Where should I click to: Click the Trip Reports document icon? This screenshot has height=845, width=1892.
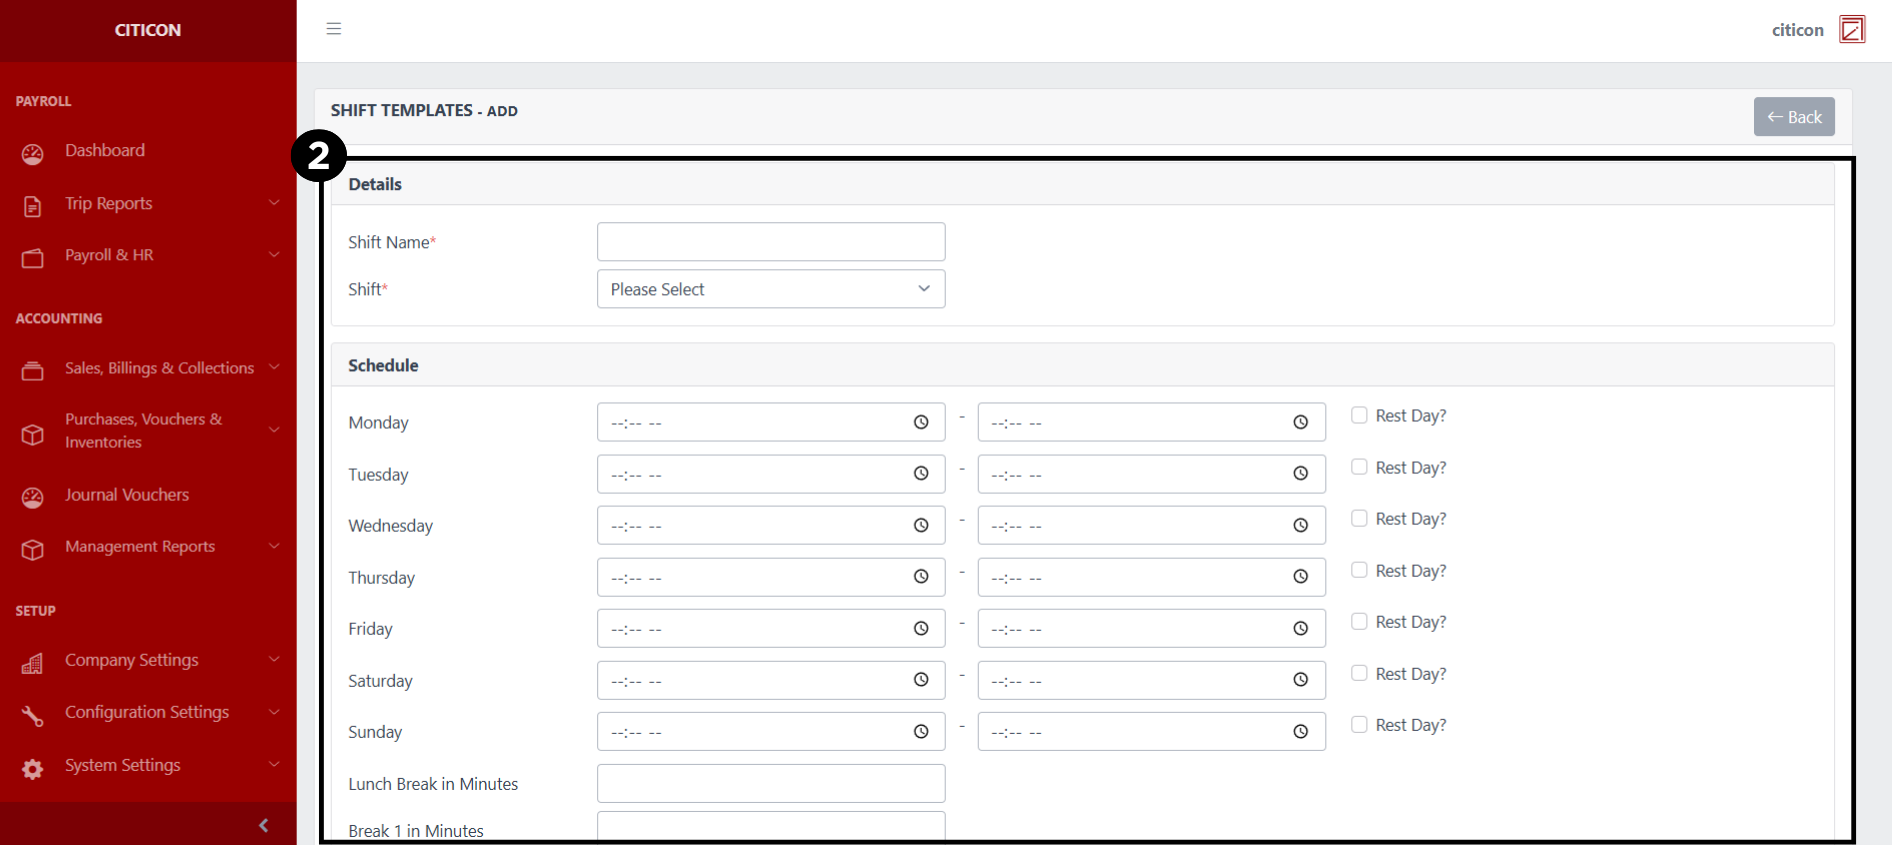pyautogui.click(x=33, y=206)
